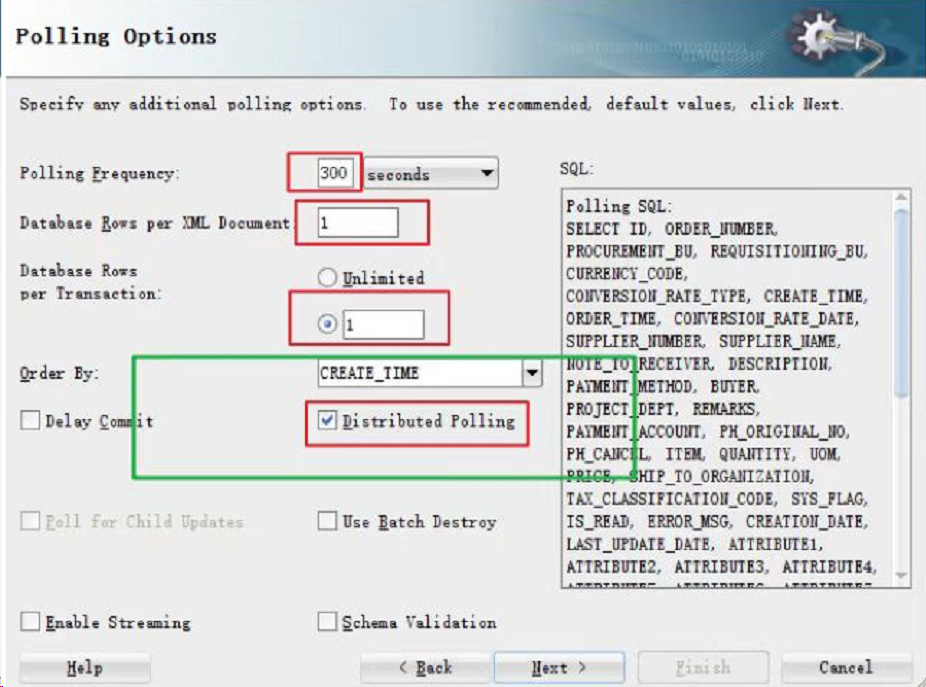Click the Database Rows per XML Document field

[357, 223]
